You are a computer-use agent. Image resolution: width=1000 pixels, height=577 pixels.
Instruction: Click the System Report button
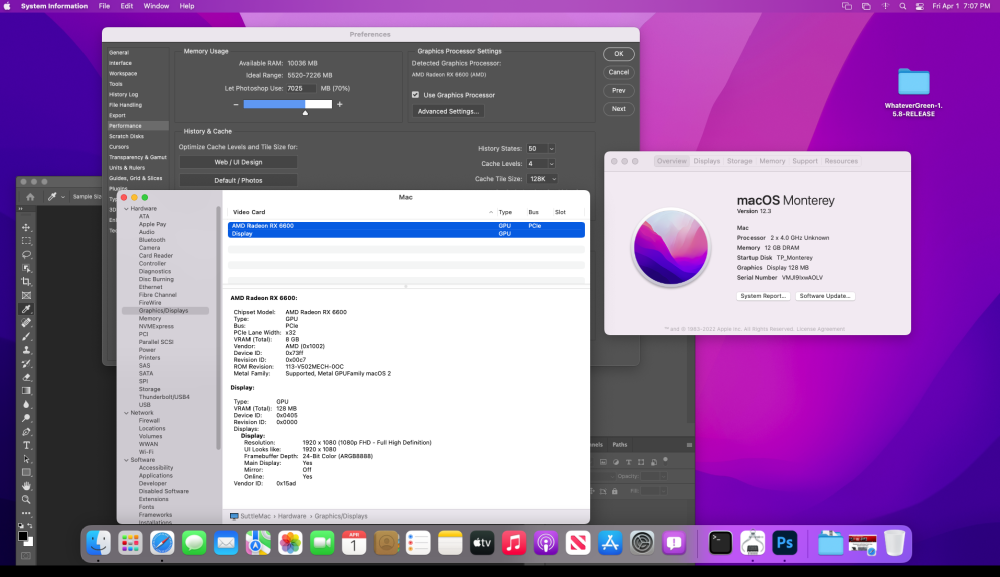pyautogui.click(x=763, y=296)
